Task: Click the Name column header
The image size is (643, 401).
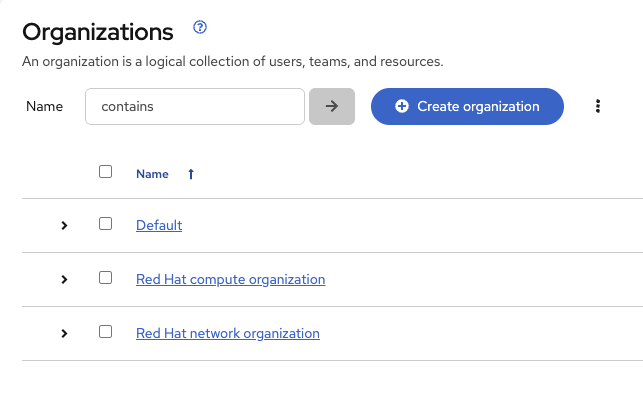Action: 152,174
